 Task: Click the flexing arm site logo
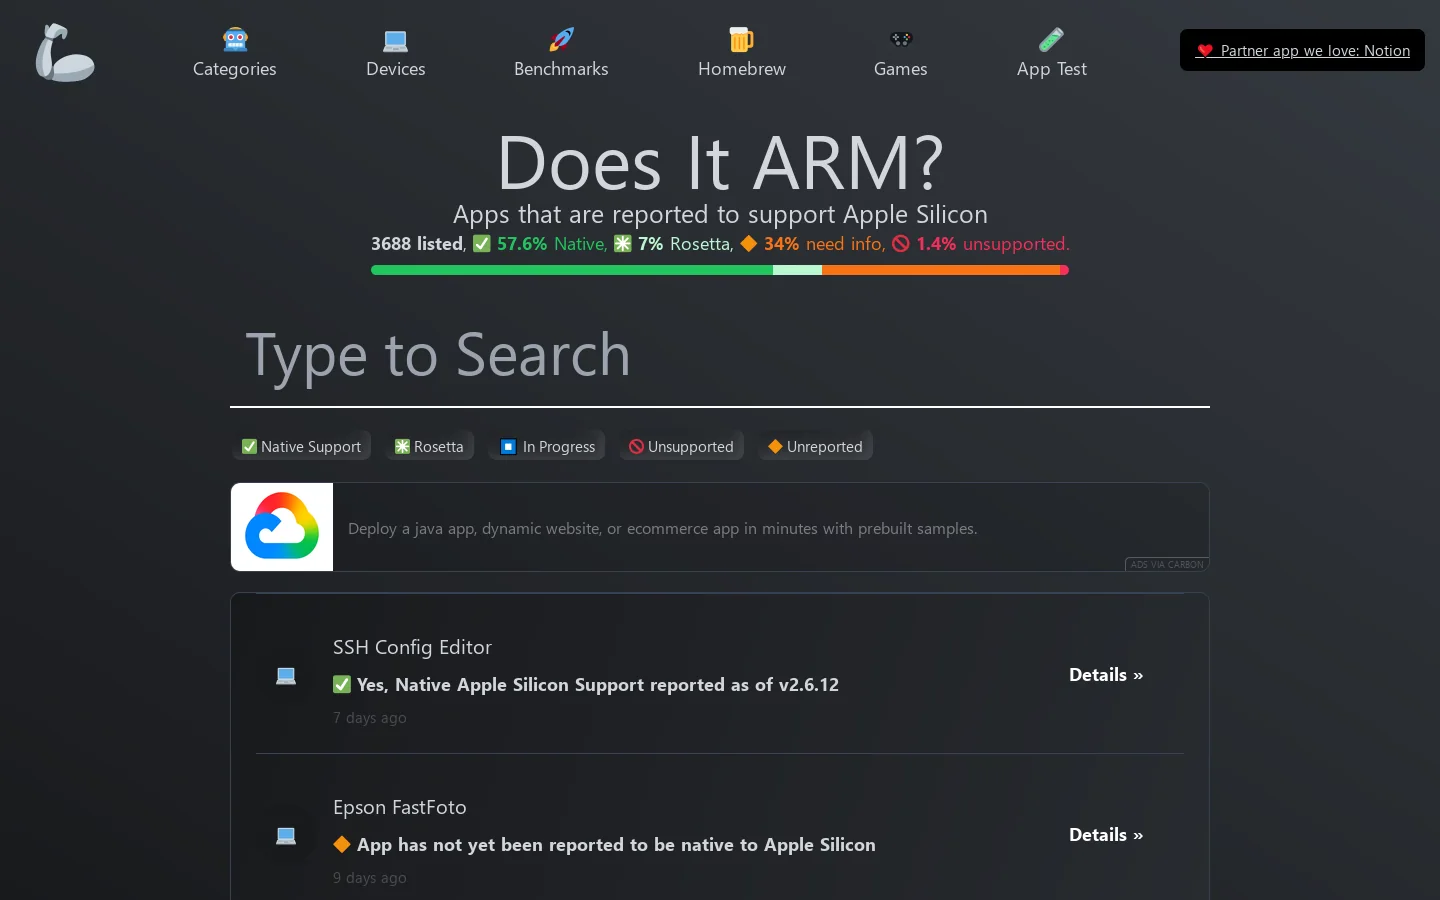(65, 52)
